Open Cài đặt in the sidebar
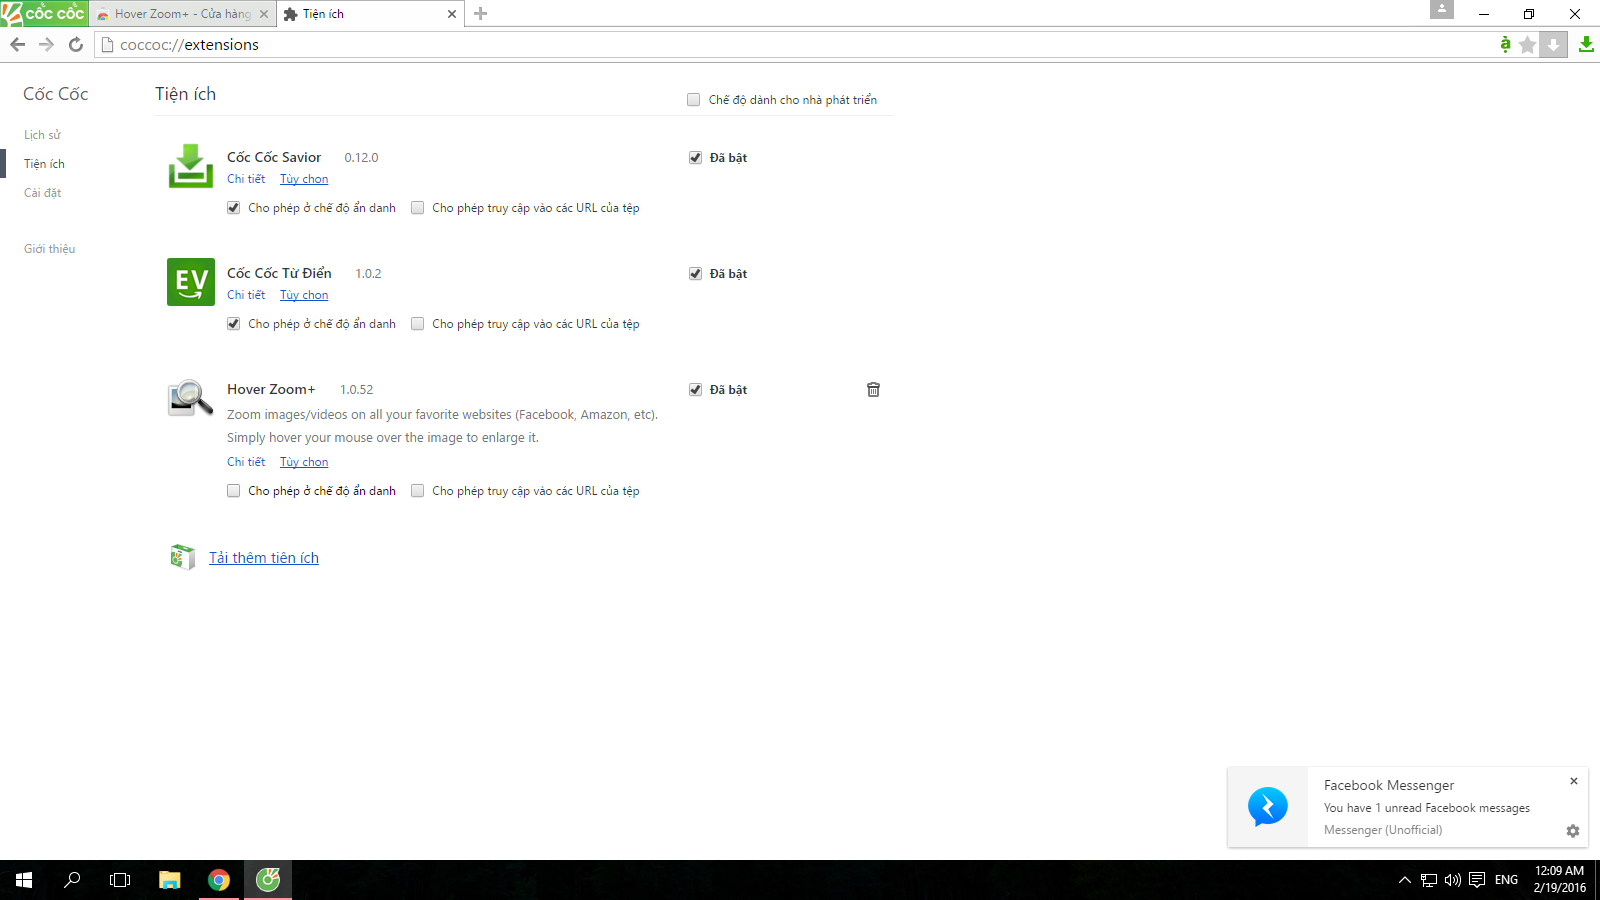 pyautogui.click(x=42, y=193)
